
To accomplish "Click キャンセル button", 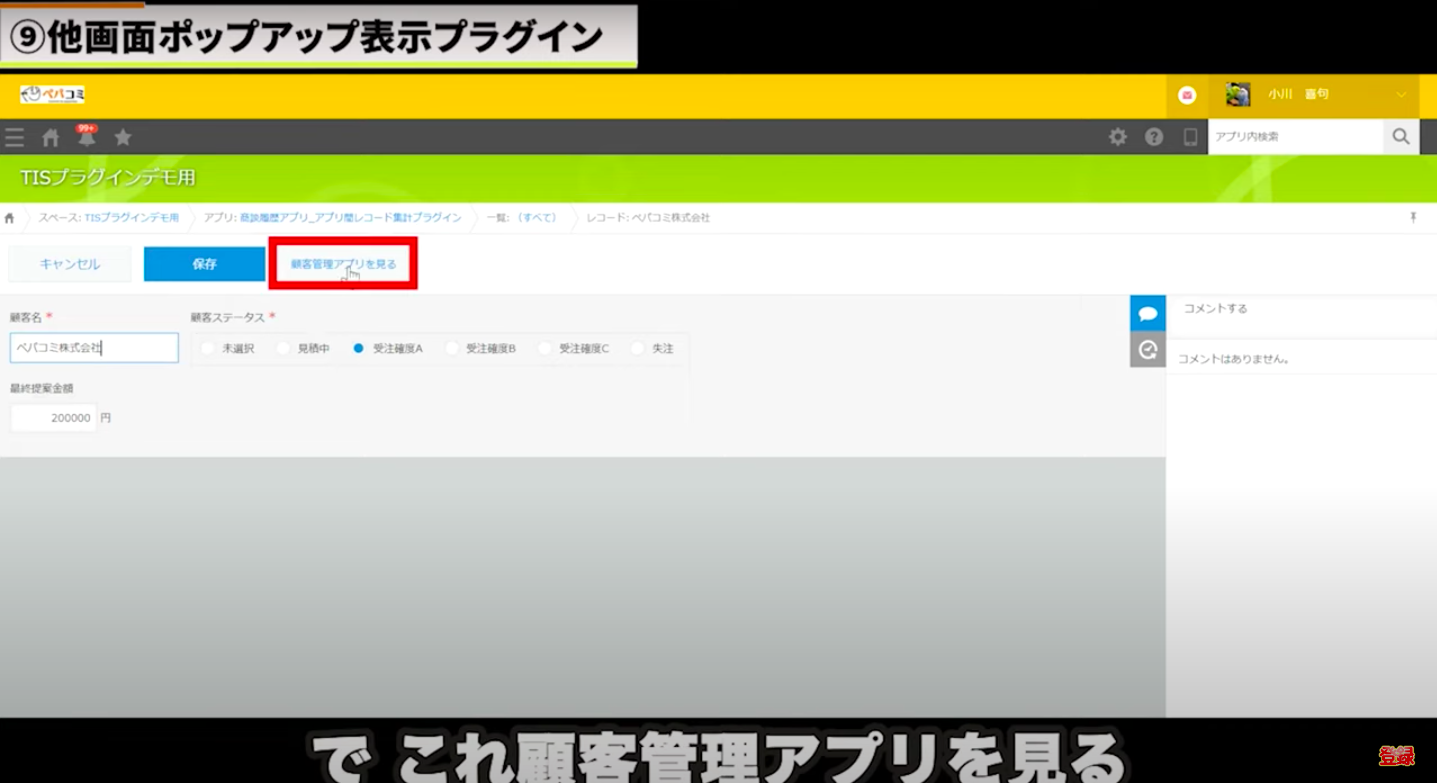I will [70, 264].
